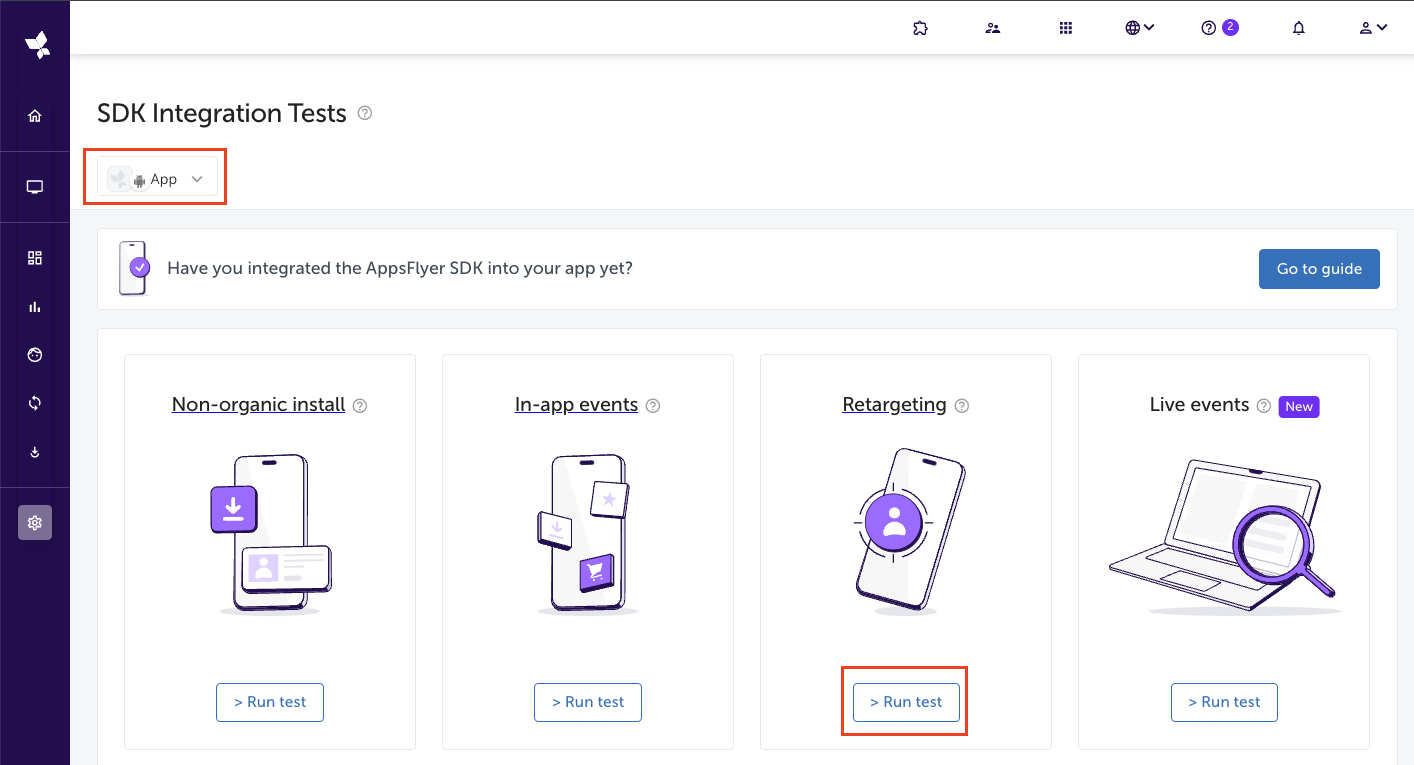
Task: Click the settings gear icon in the sidebar
Action: (35, 522)
